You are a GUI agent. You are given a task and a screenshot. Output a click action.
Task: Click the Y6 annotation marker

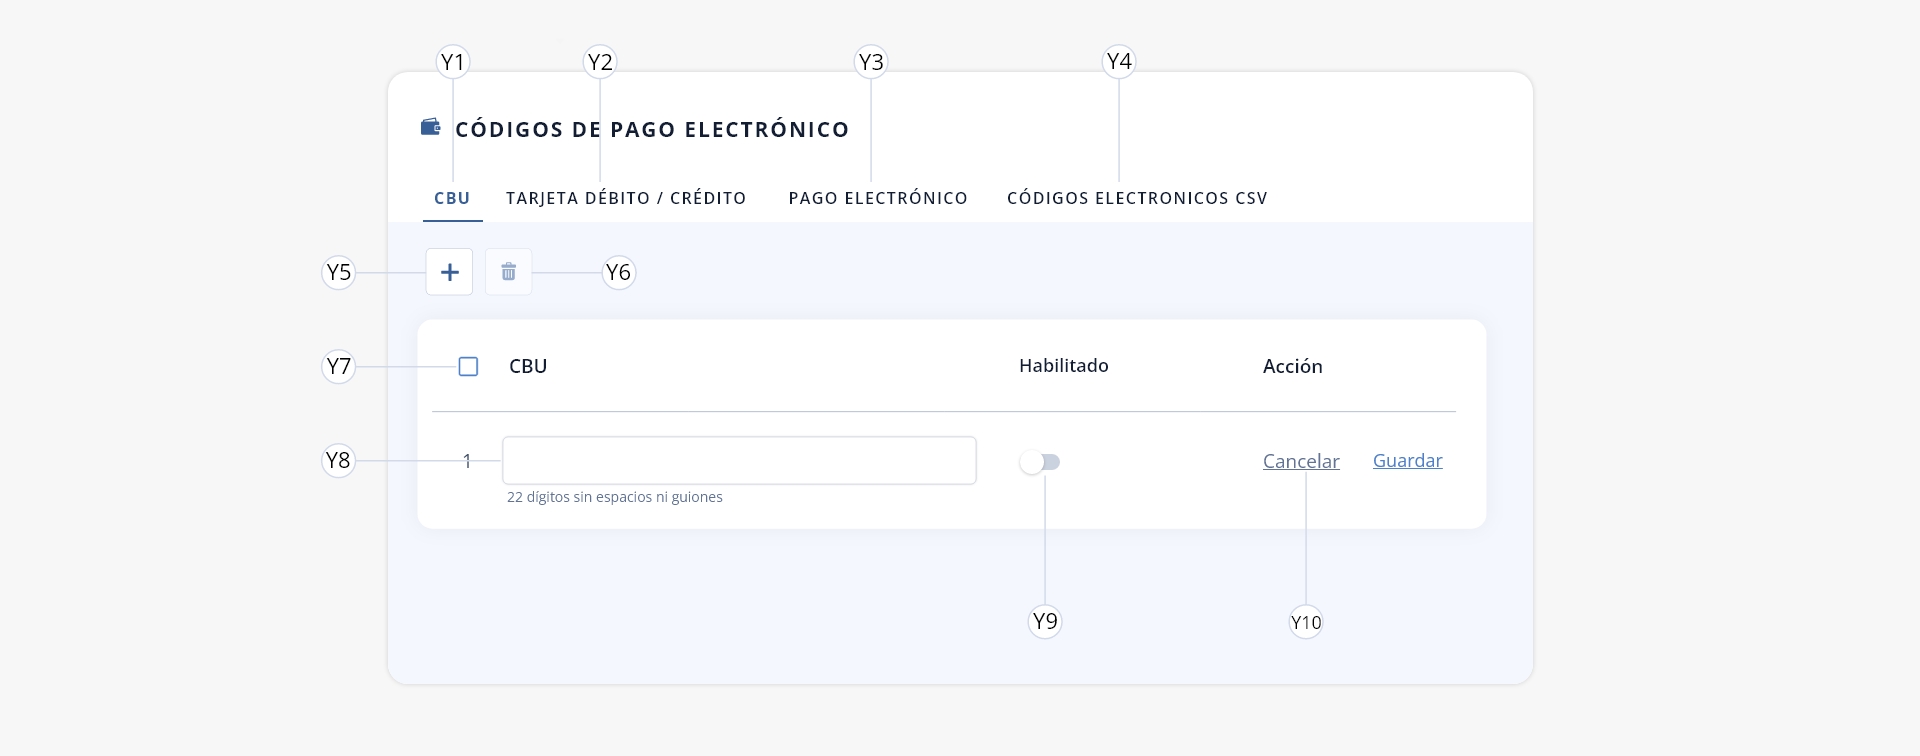click(x=618, y=272)
